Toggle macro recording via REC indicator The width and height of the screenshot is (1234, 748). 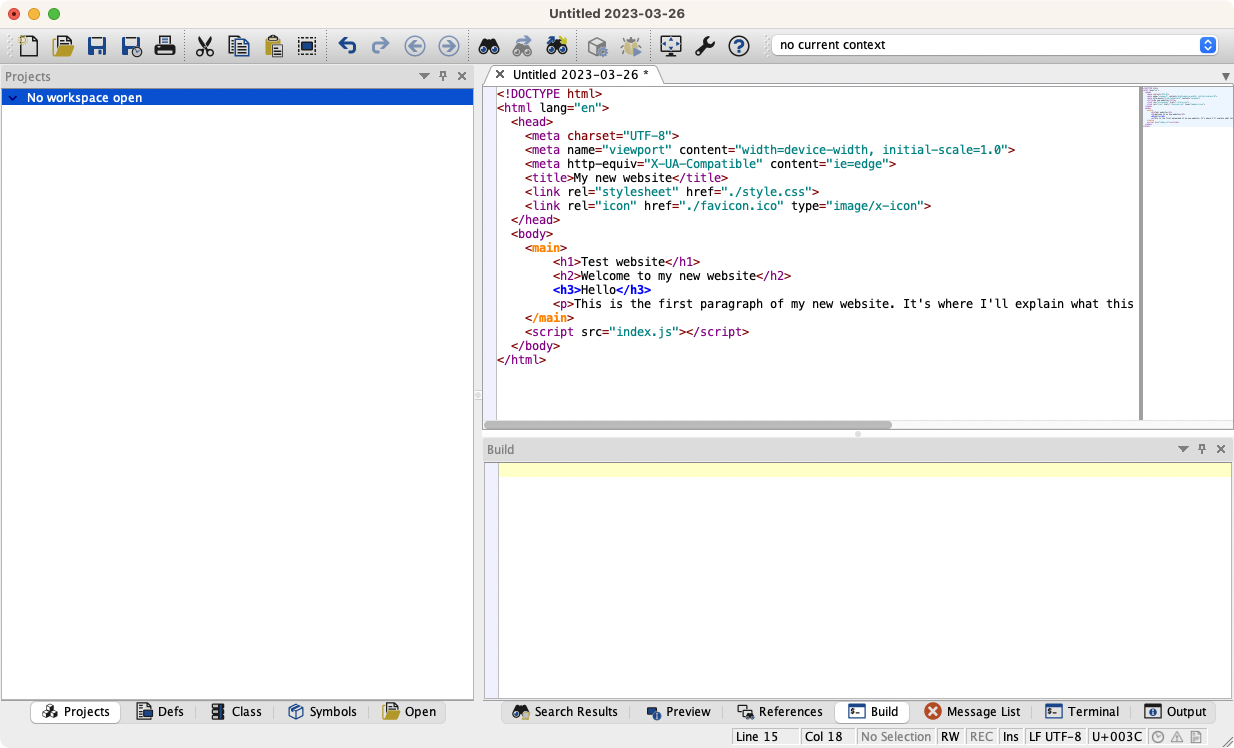click(981, 737)
